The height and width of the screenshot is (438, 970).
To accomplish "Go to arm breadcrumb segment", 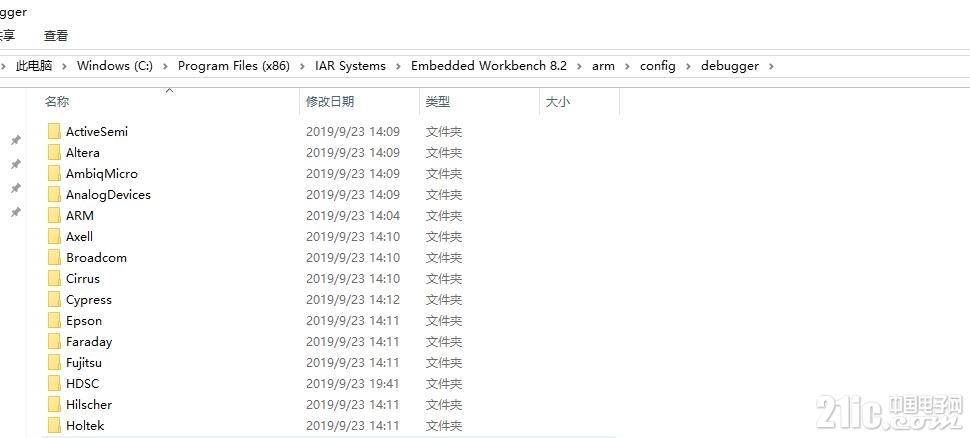I will (603, 66).
